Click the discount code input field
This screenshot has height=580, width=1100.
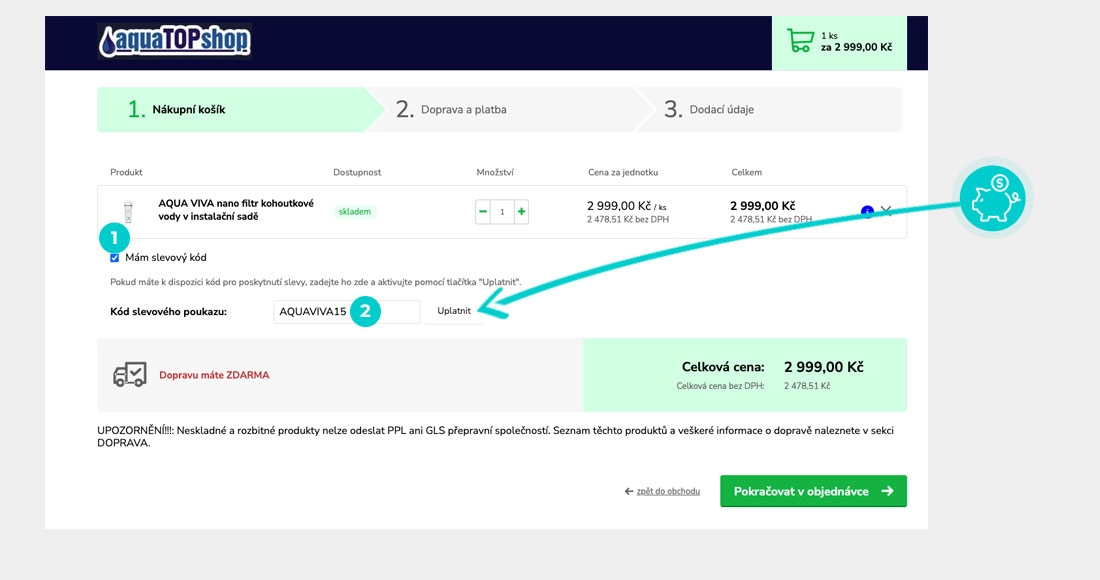(x=346, y=312)
